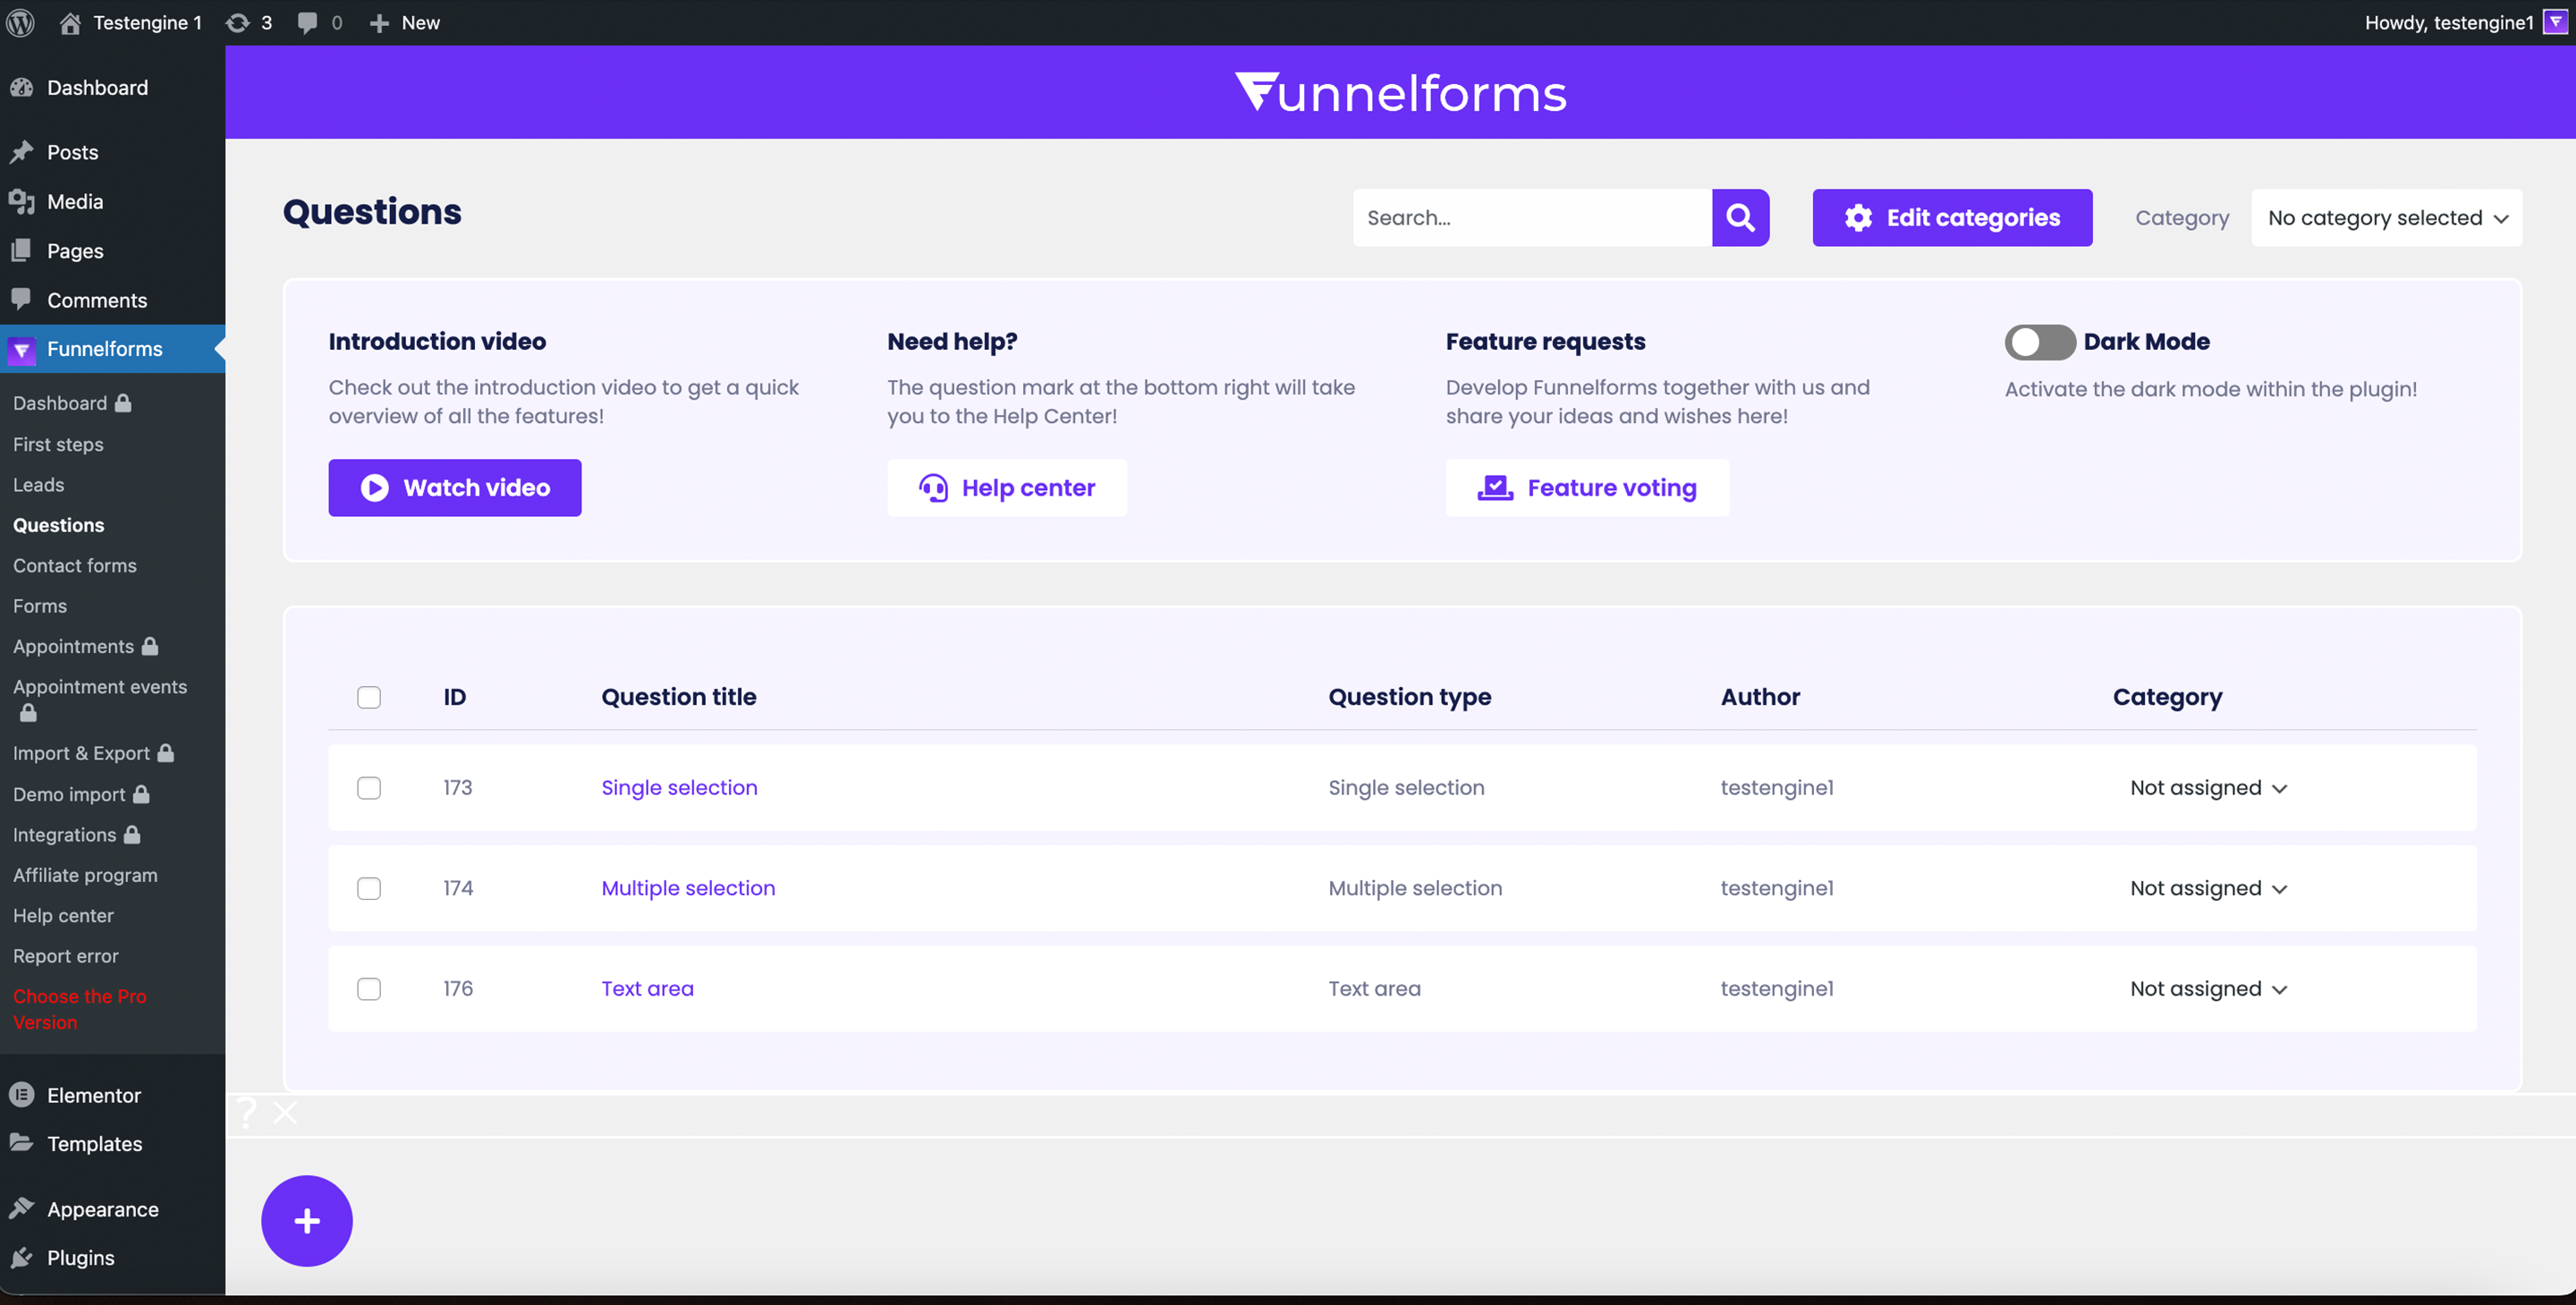The width and height of the screenshot is (2576, 1305).
Task: Open category dropdown for Single selection row
Action: tap(2208, 788)
